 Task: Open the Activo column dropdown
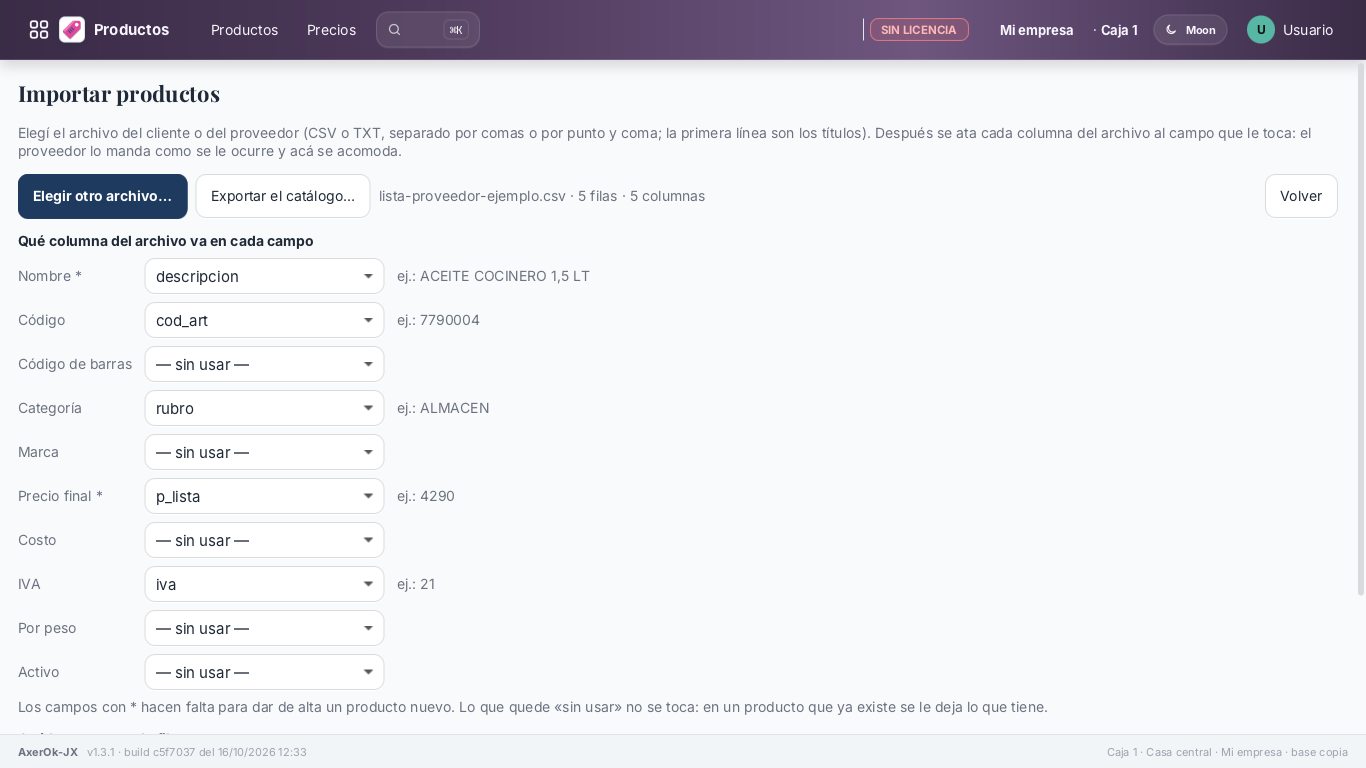(x=265, y=672)
